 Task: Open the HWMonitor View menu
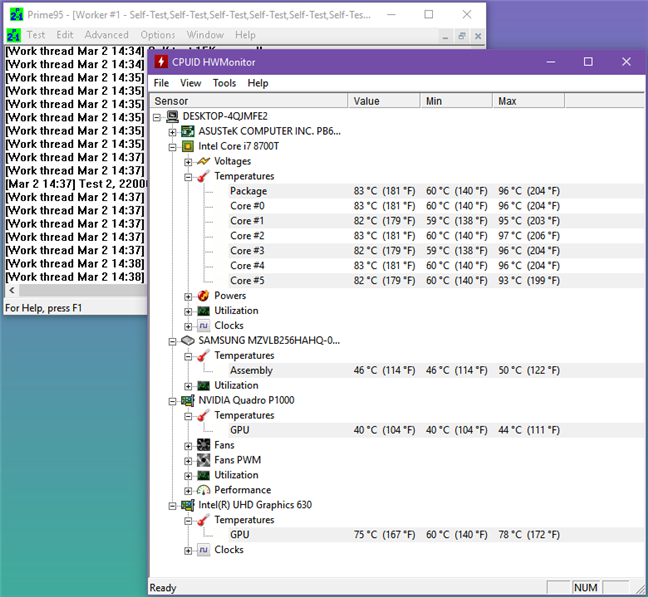point(191,83)
